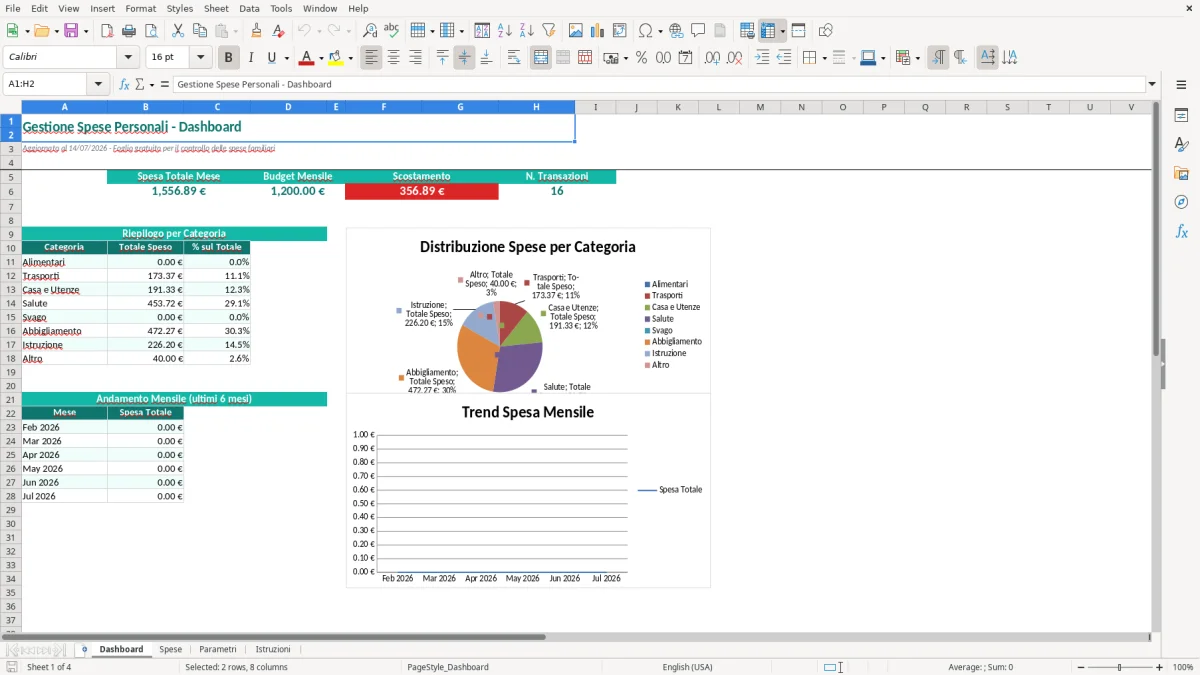Toggle Merge and Center Cells
Viewport: 1200px width, 675px height.
[541, 58]
